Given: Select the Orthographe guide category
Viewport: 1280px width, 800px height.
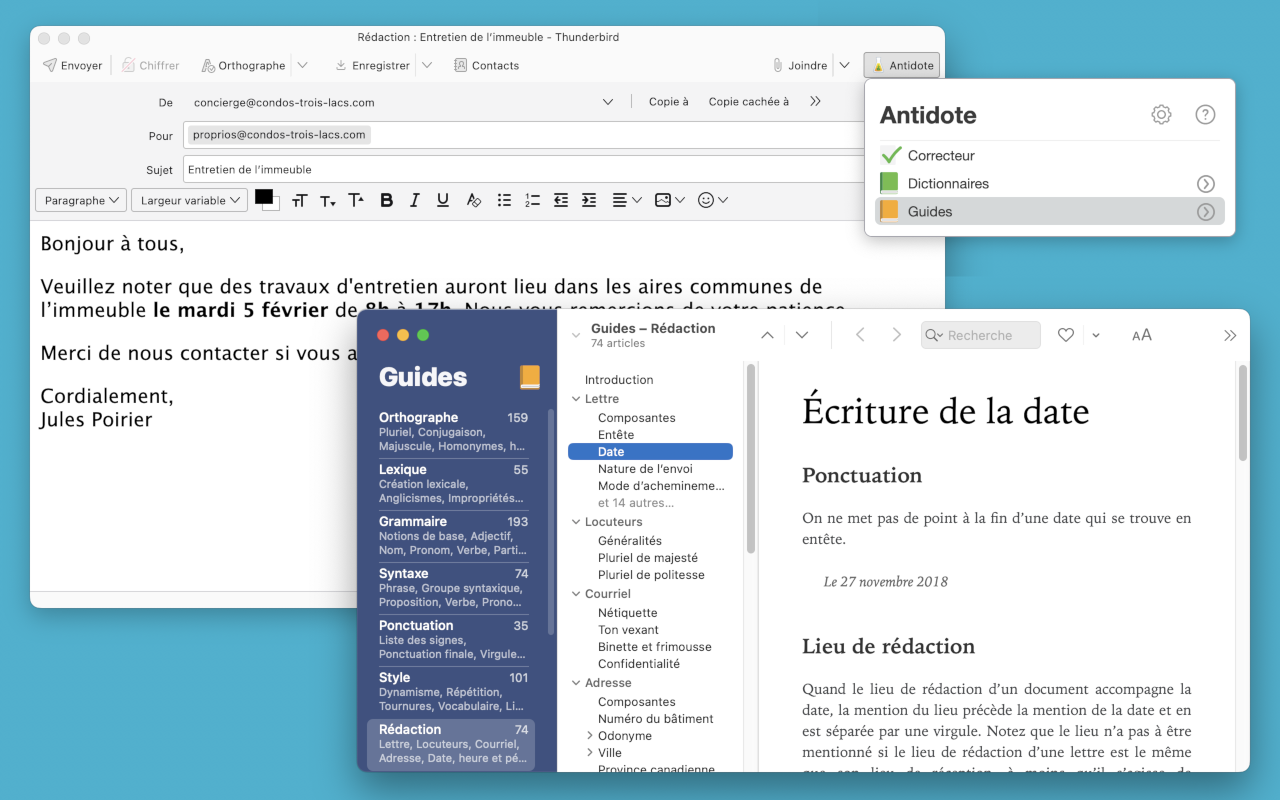Looking at the screenshot, I should click(x=453, y=432).
